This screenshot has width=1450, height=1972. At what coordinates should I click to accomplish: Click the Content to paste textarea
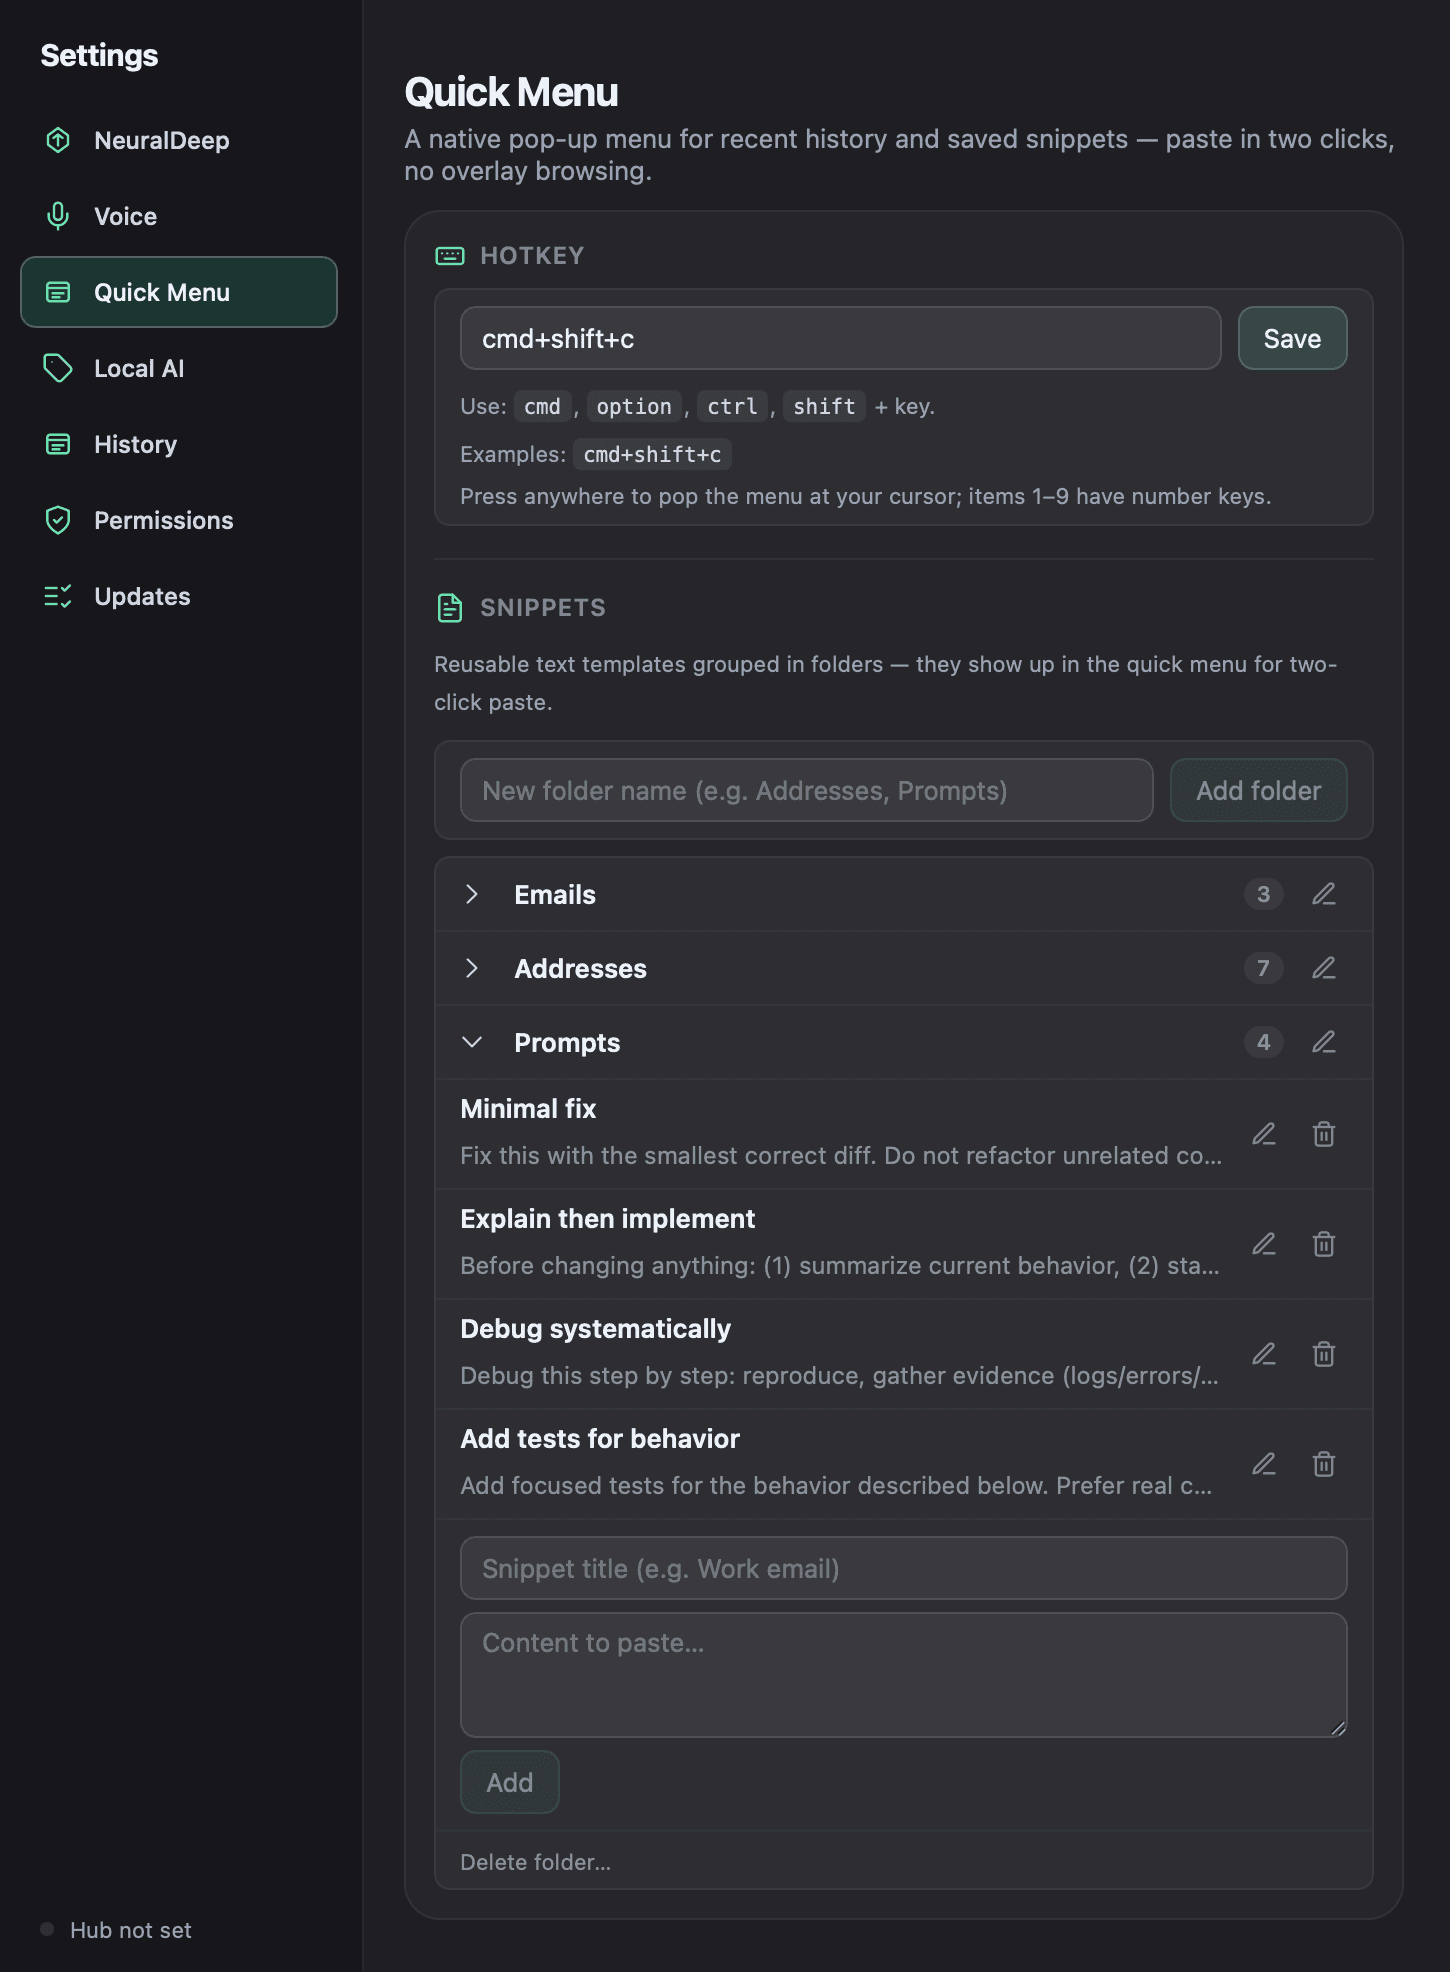point(903,1675)
